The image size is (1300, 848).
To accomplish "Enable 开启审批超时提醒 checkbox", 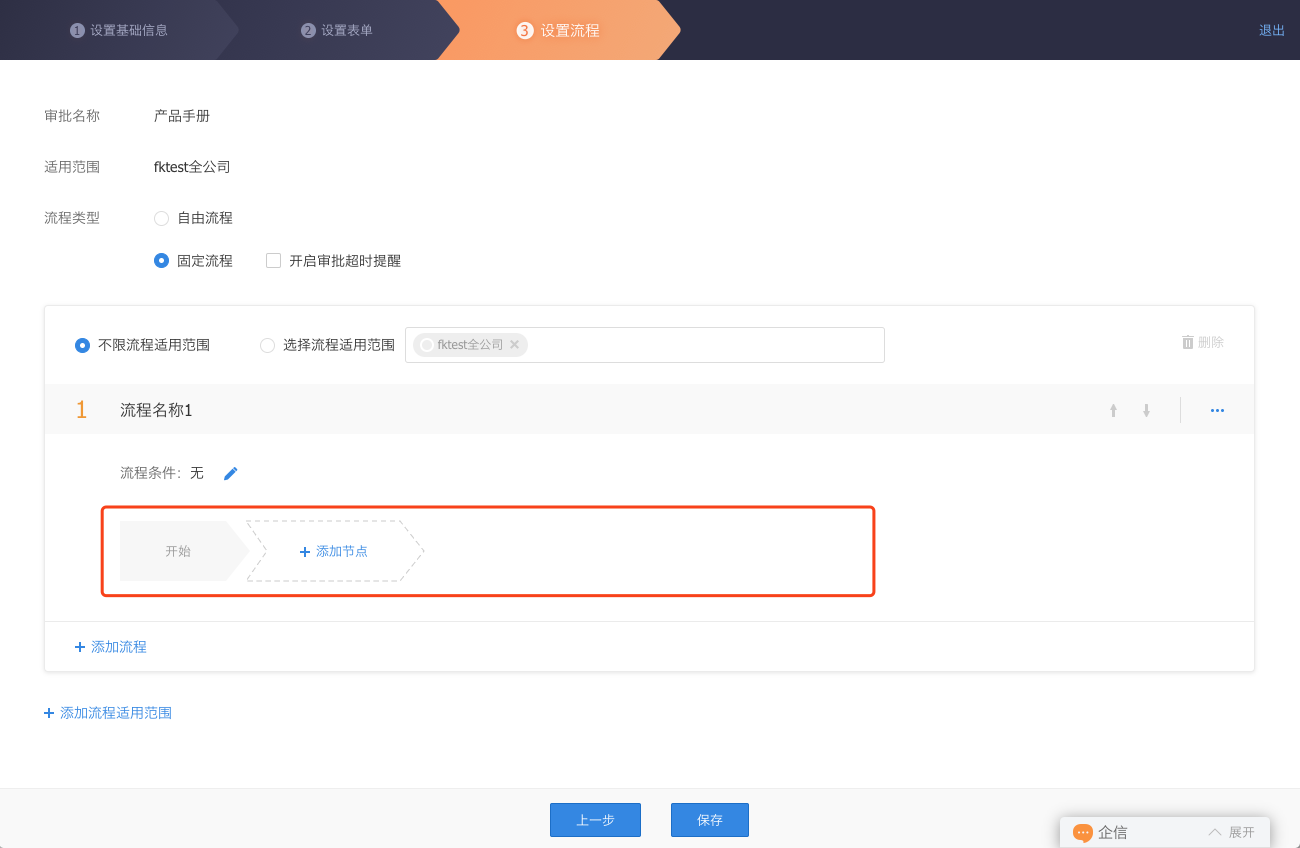I will [x=273, y=261].
